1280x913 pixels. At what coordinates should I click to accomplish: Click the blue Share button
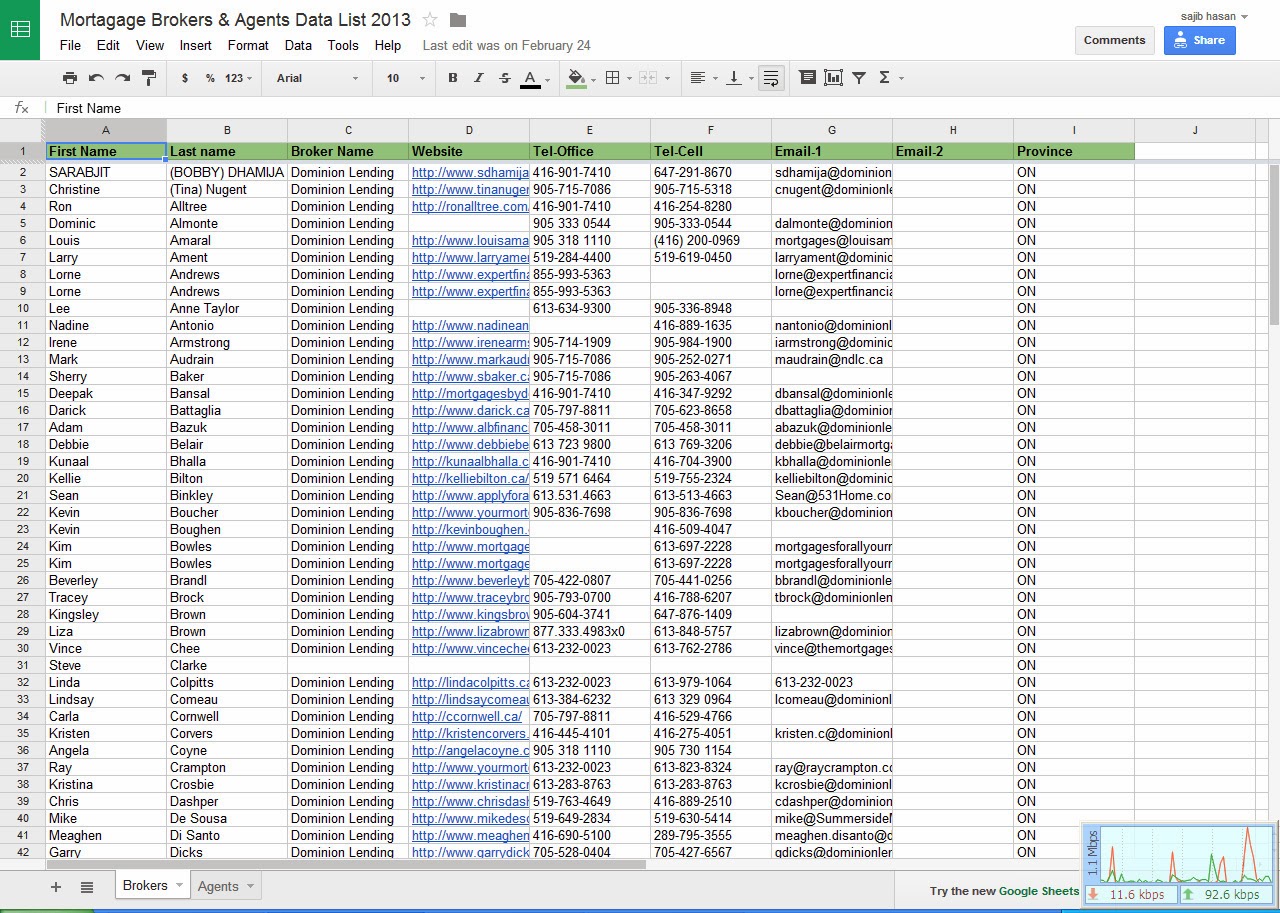(x=1199, y=40)
